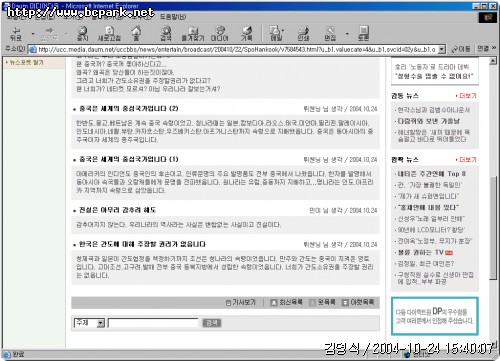Expand the Links (연결) toolbar chevron
Image resolution: width=500 pixels, height=361 pixels.
coord(494,49)
